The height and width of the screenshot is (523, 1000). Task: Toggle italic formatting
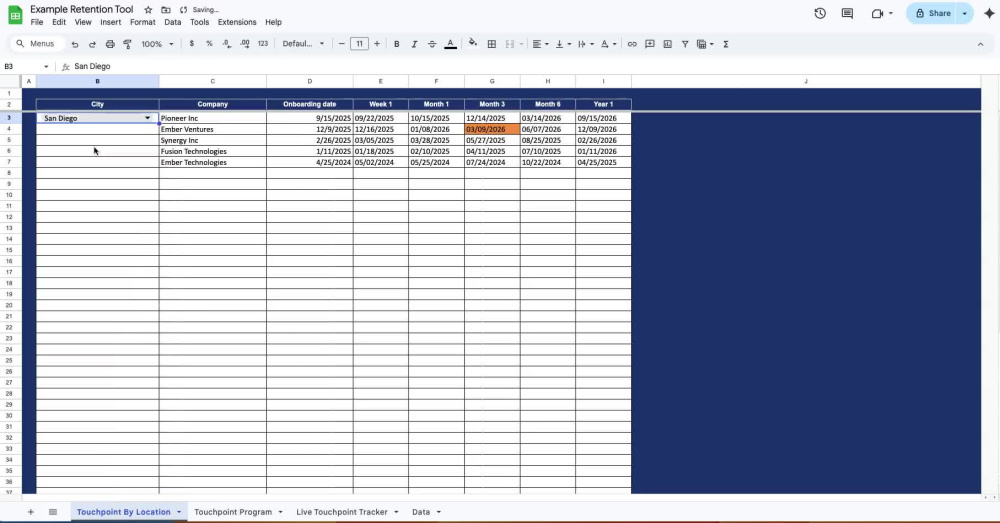(414, 44)
